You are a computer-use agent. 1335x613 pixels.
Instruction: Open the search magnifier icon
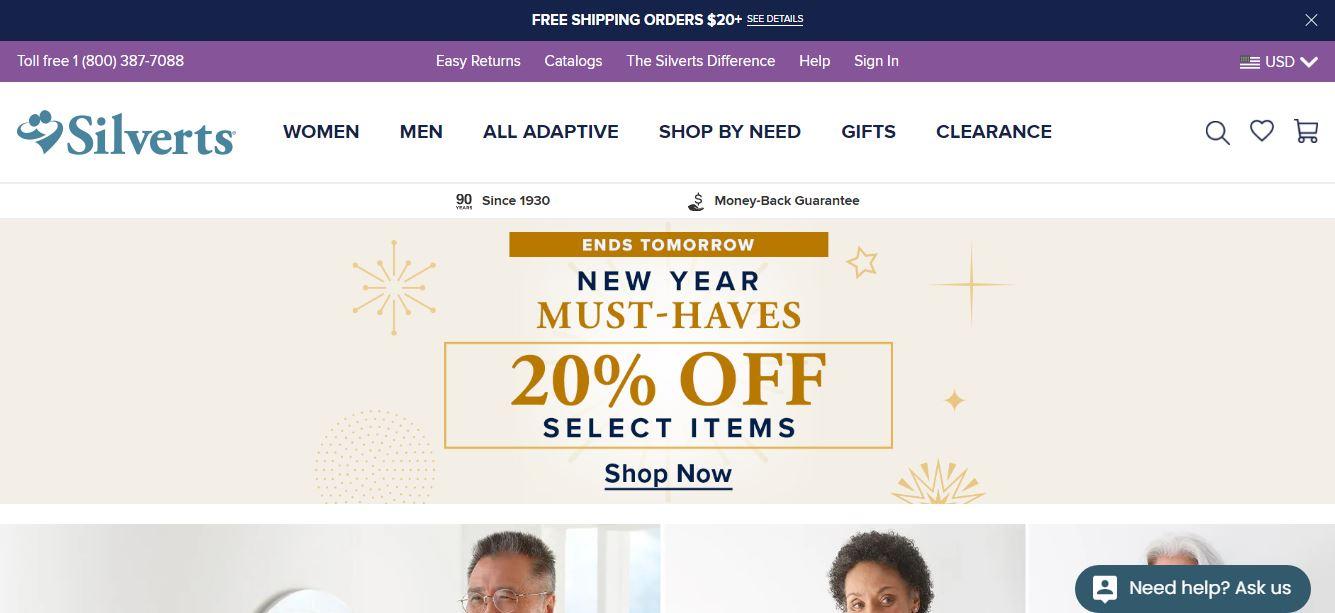1217,132
